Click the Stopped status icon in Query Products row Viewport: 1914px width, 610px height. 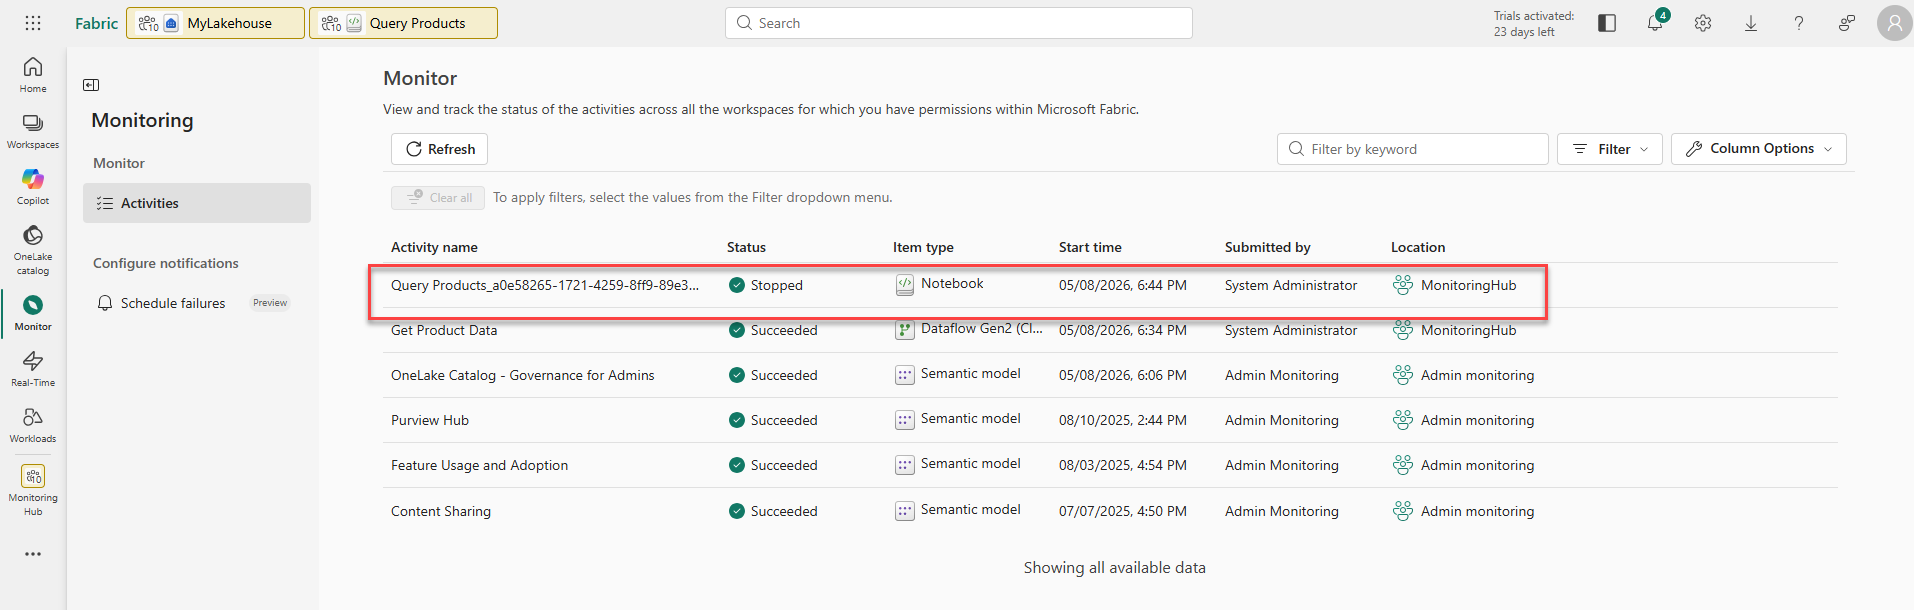(737, 285)
